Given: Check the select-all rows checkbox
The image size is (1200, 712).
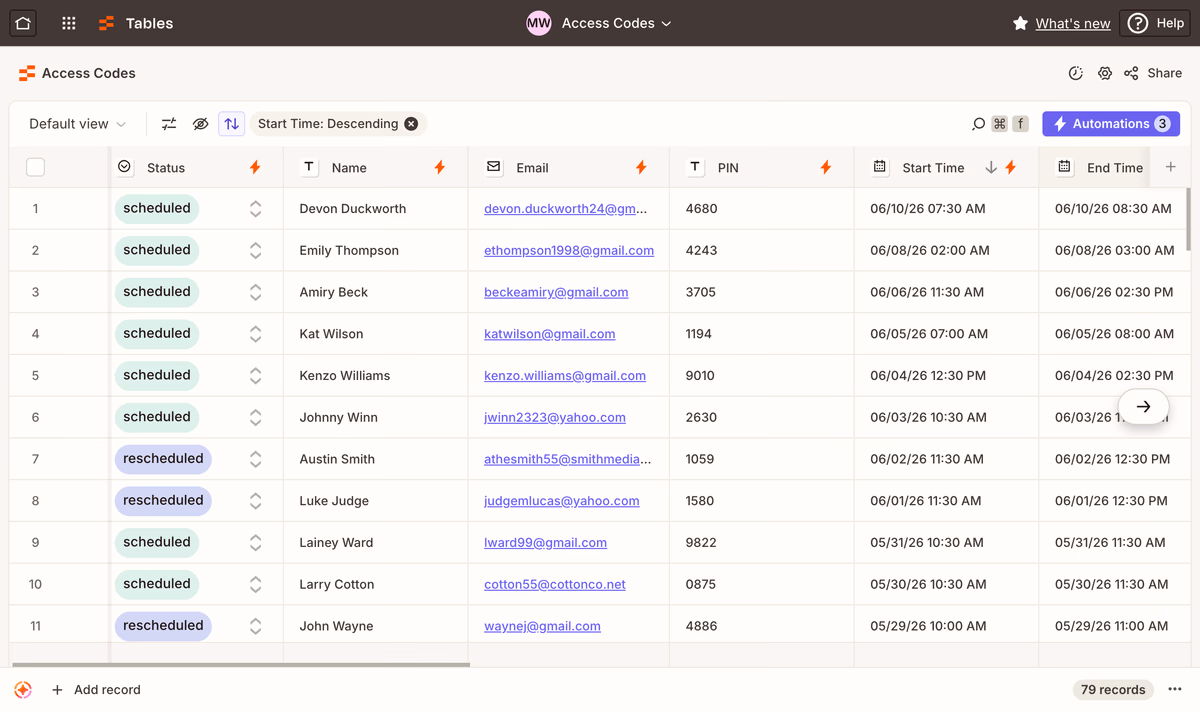Looking at the screenshot, I should (x=35, y=168).
